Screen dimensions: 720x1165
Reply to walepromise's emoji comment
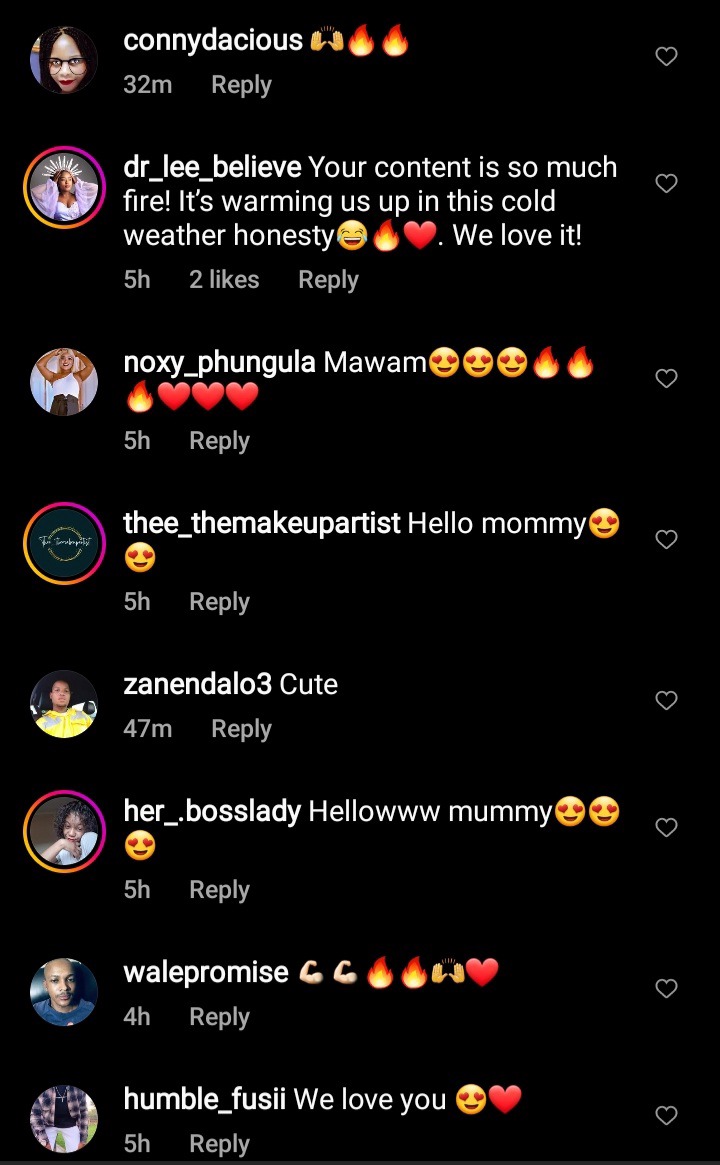point(219,1017)
